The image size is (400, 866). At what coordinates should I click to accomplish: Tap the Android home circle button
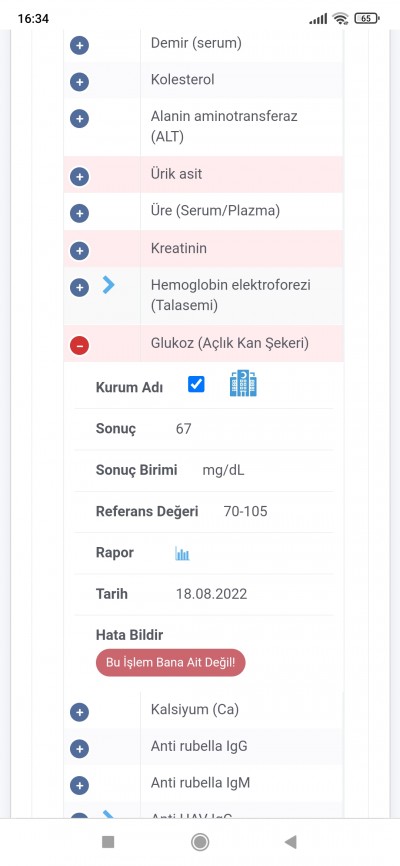click(200, 842)
